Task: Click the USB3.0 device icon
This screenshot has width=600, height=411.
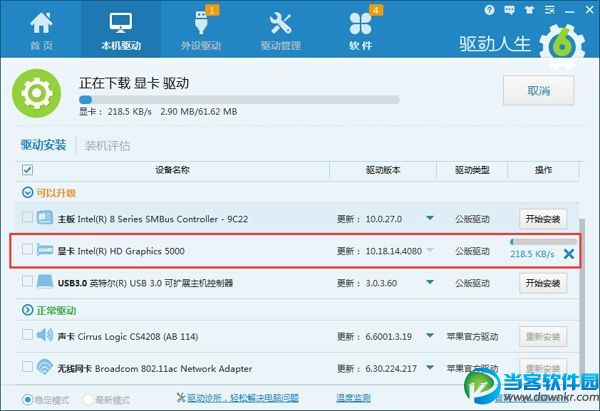Action: pos(45,282)
